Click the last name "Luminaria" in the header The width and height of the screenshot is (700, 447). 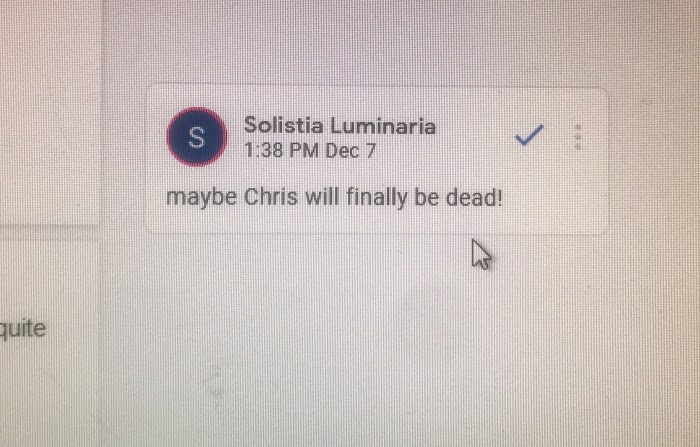point(383,125)
